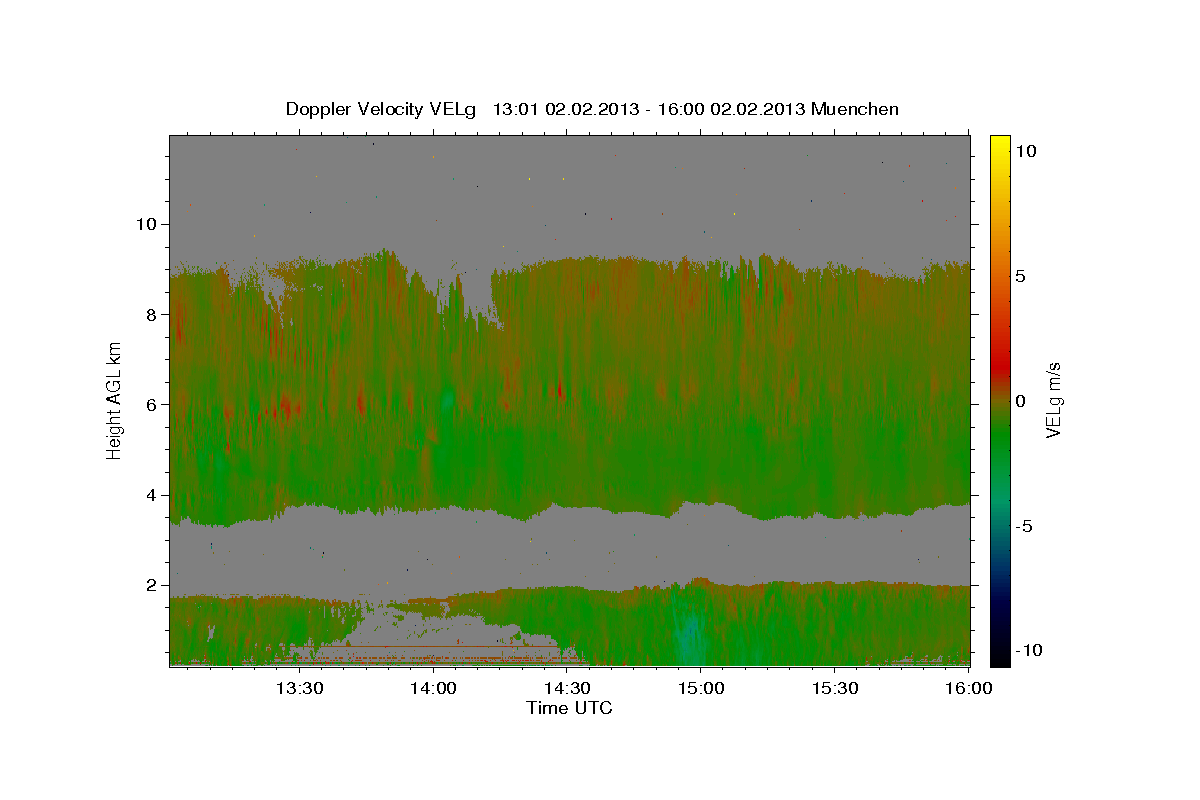Click the colorbar value -10 label
The width and height of the screenshot is (1200, 800).
click(1027, 650)
